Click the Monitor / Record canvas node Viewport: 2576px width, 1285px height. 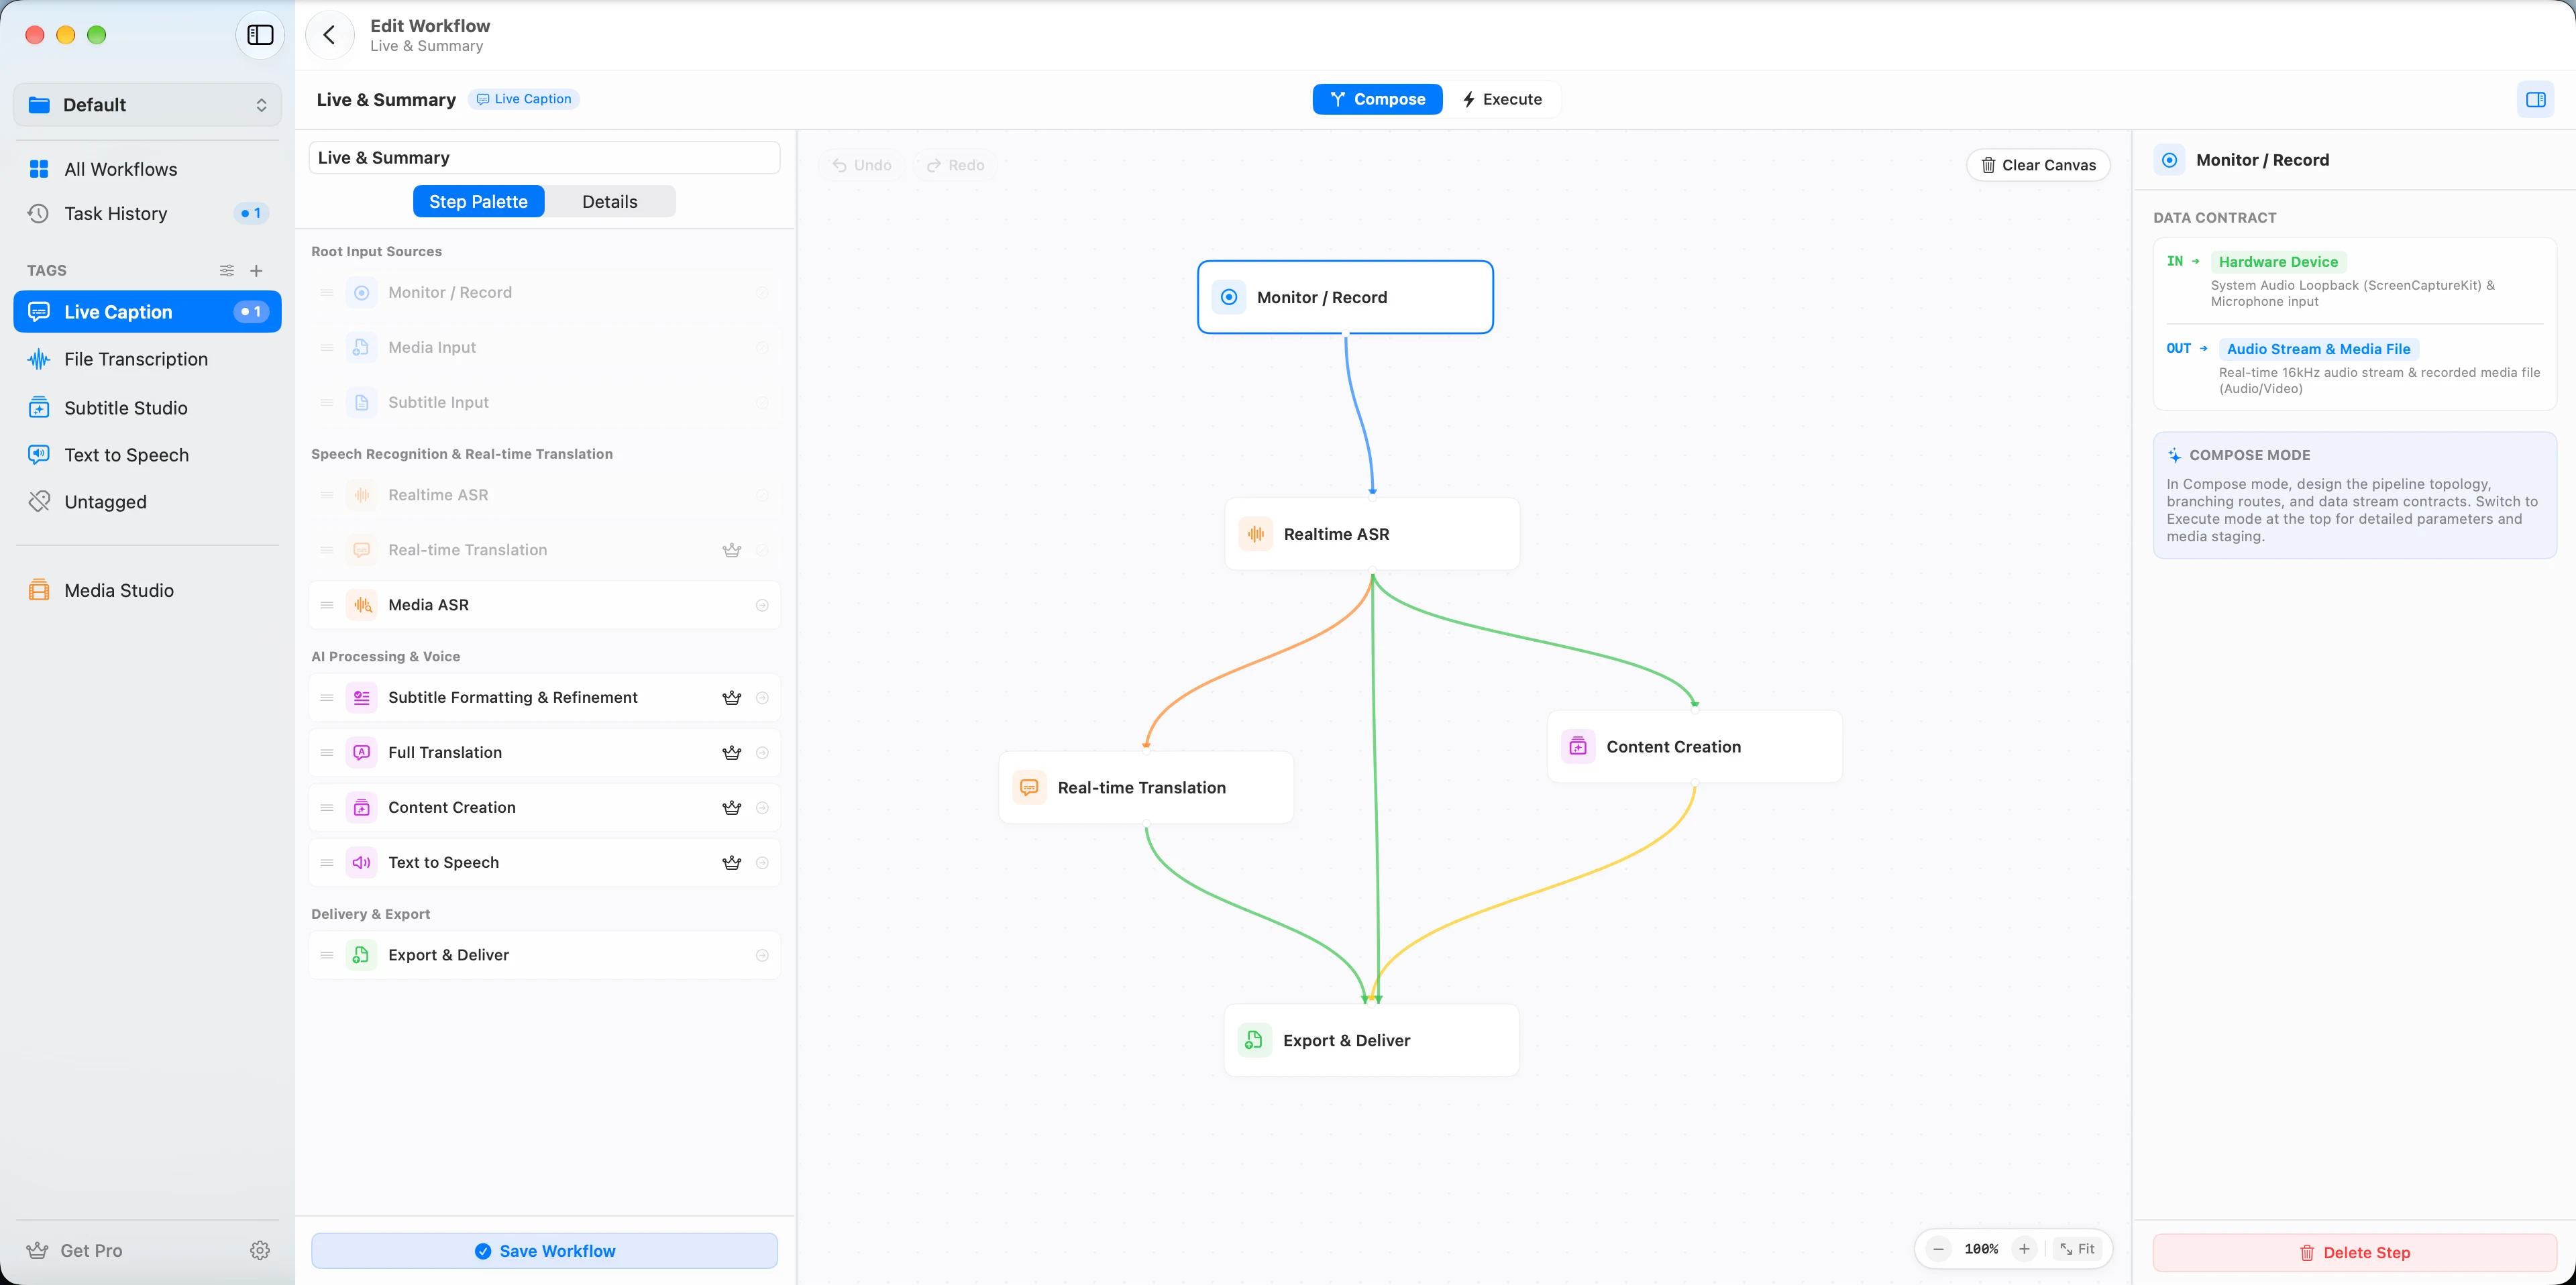point(1345,297)
